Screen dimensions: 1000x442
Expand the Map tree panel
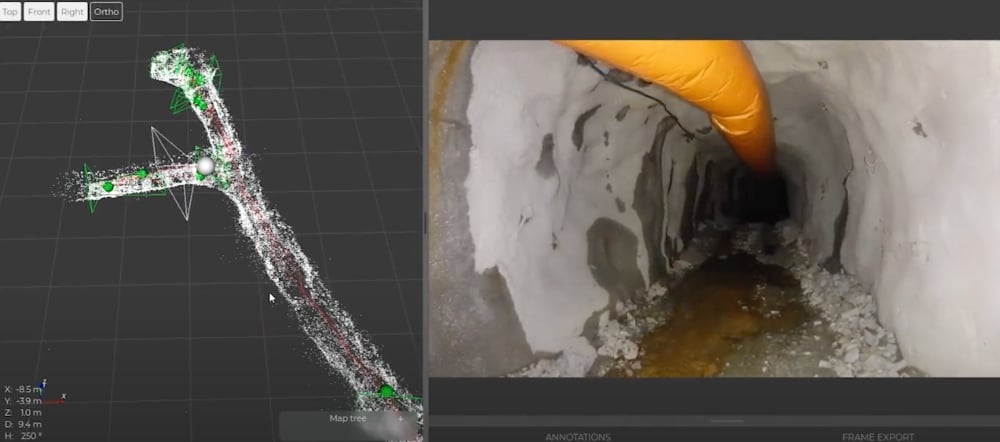(350, 419)
